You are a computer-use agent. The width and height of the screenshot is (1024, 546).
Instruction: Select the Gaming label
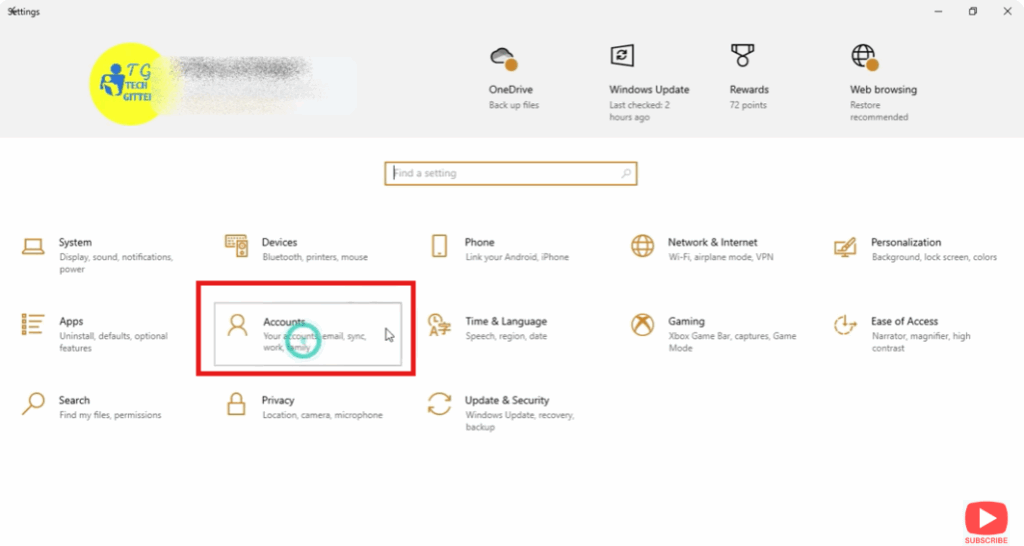(686, 321)
